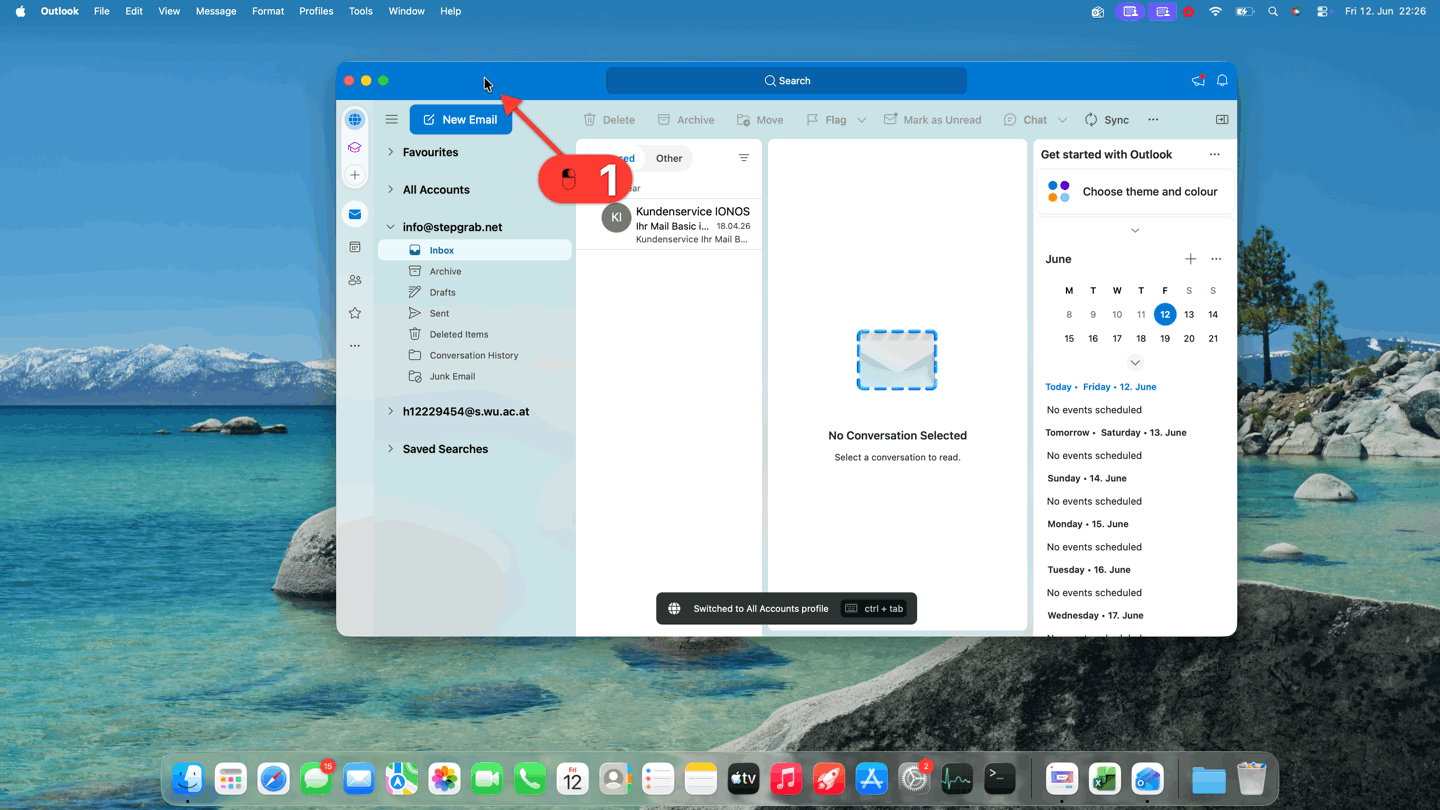Expand mini calendar with chevron below dates
This screenshot has height=810, width=1440.
point(1135,362)
